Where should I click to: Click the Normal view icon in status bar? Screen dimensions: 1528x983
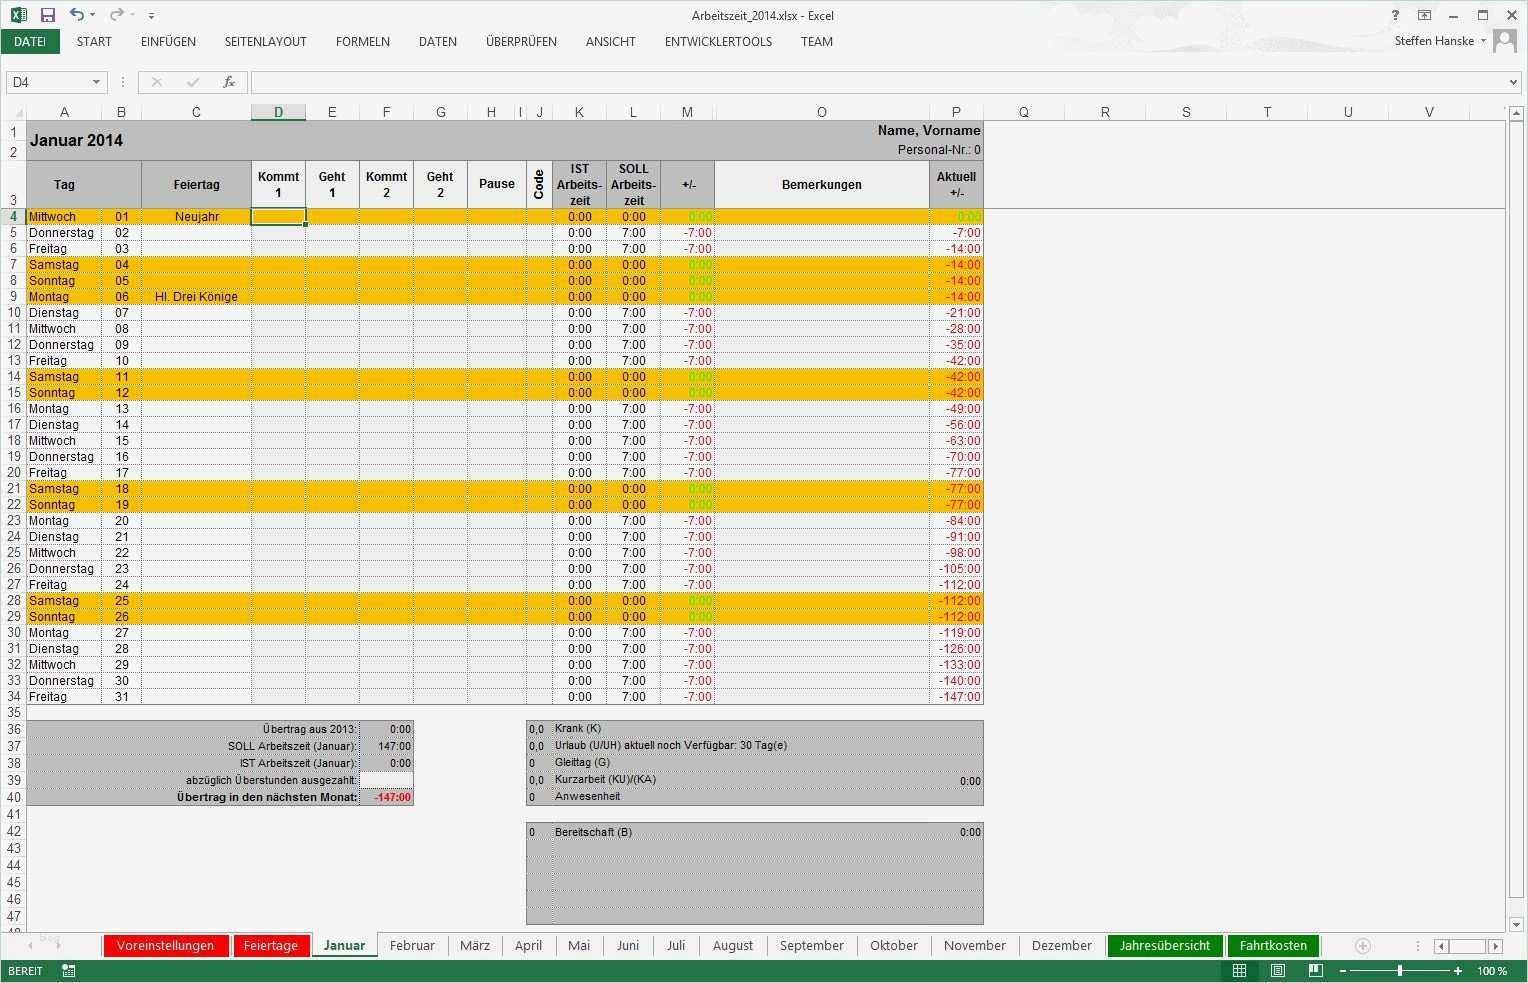(1239, 970)
